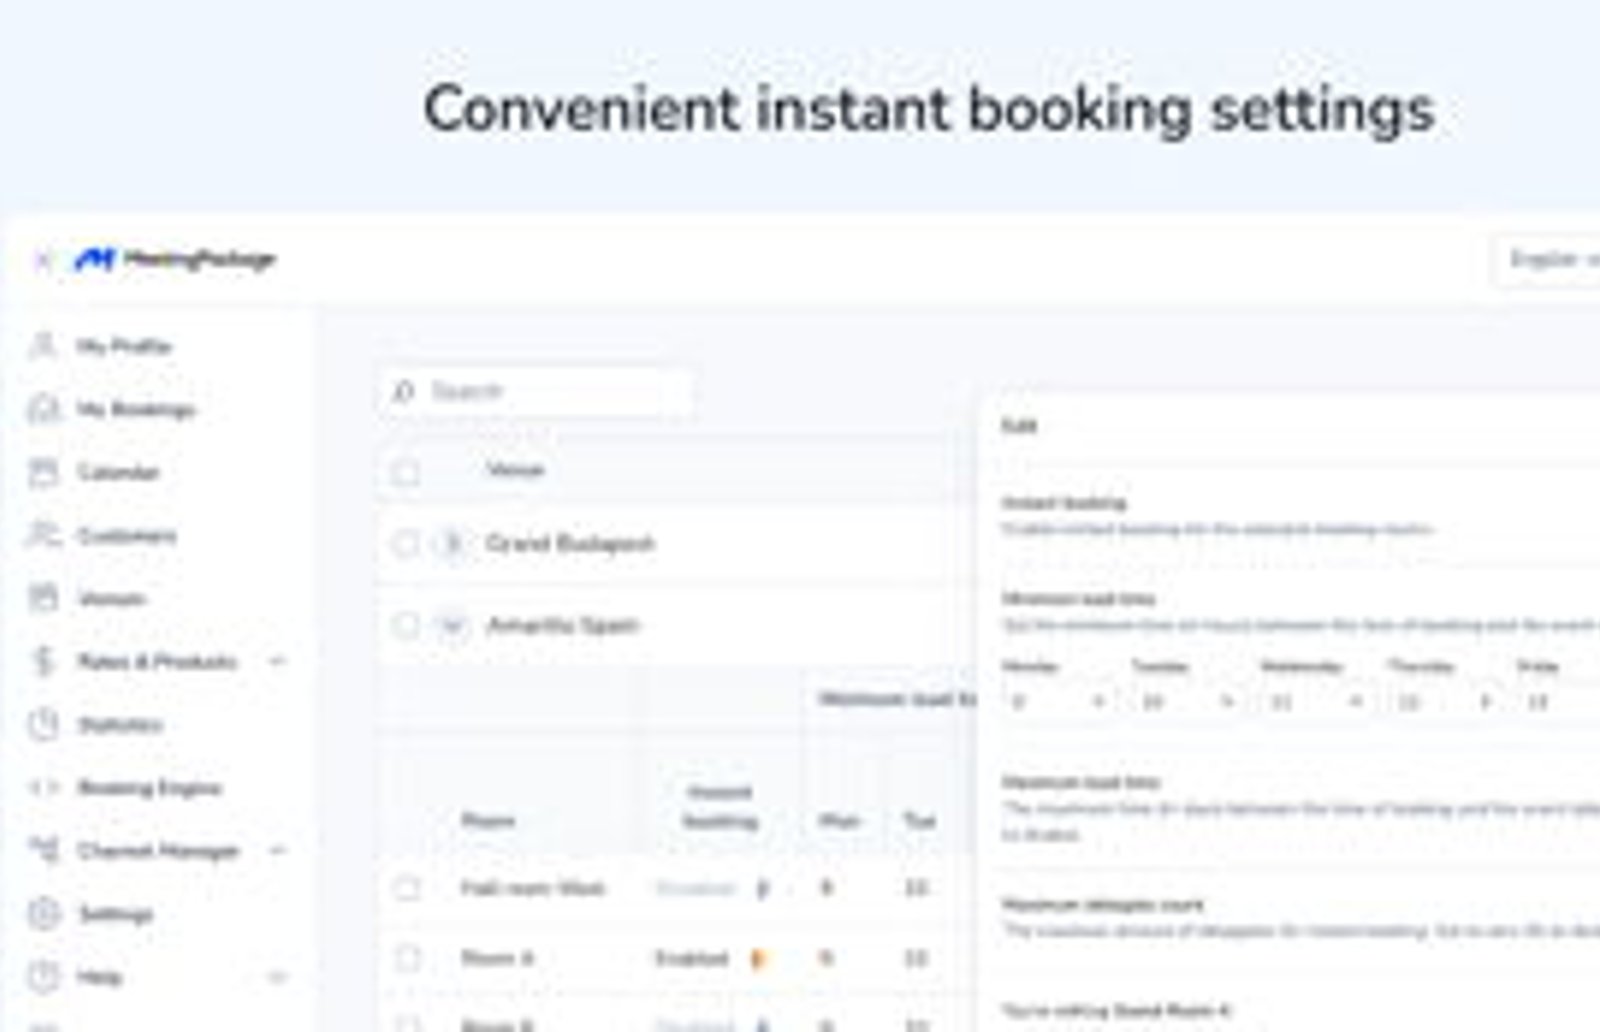Open My Profile via its person icon
This screenshot has height=1032, width=1600.
[x=43, y=346]
